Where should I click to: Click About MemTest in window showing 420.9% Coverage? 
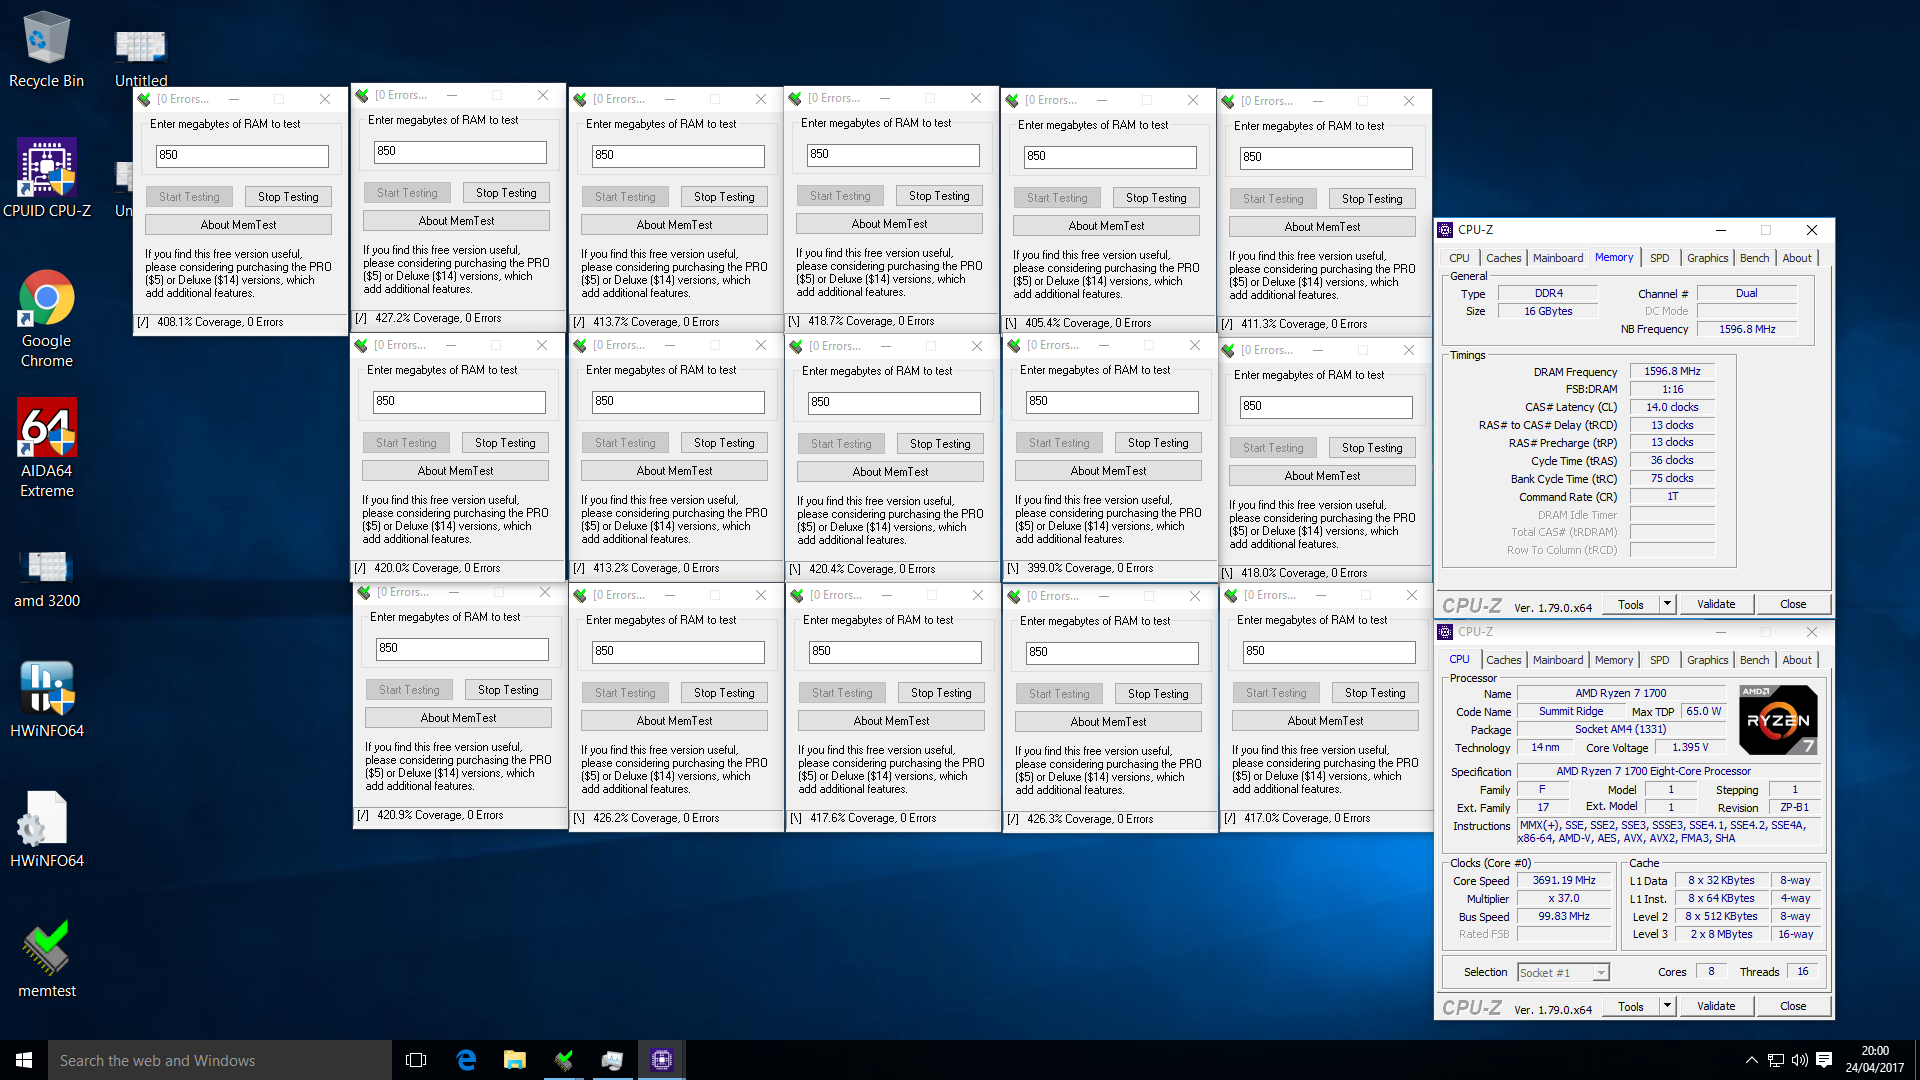(x=458, y=718)
